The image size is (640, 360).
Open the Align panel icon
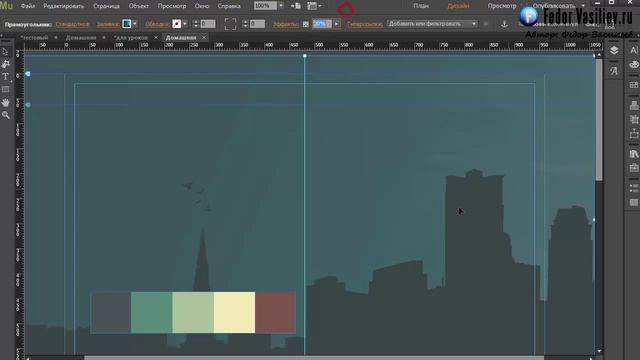pos(633,105)
